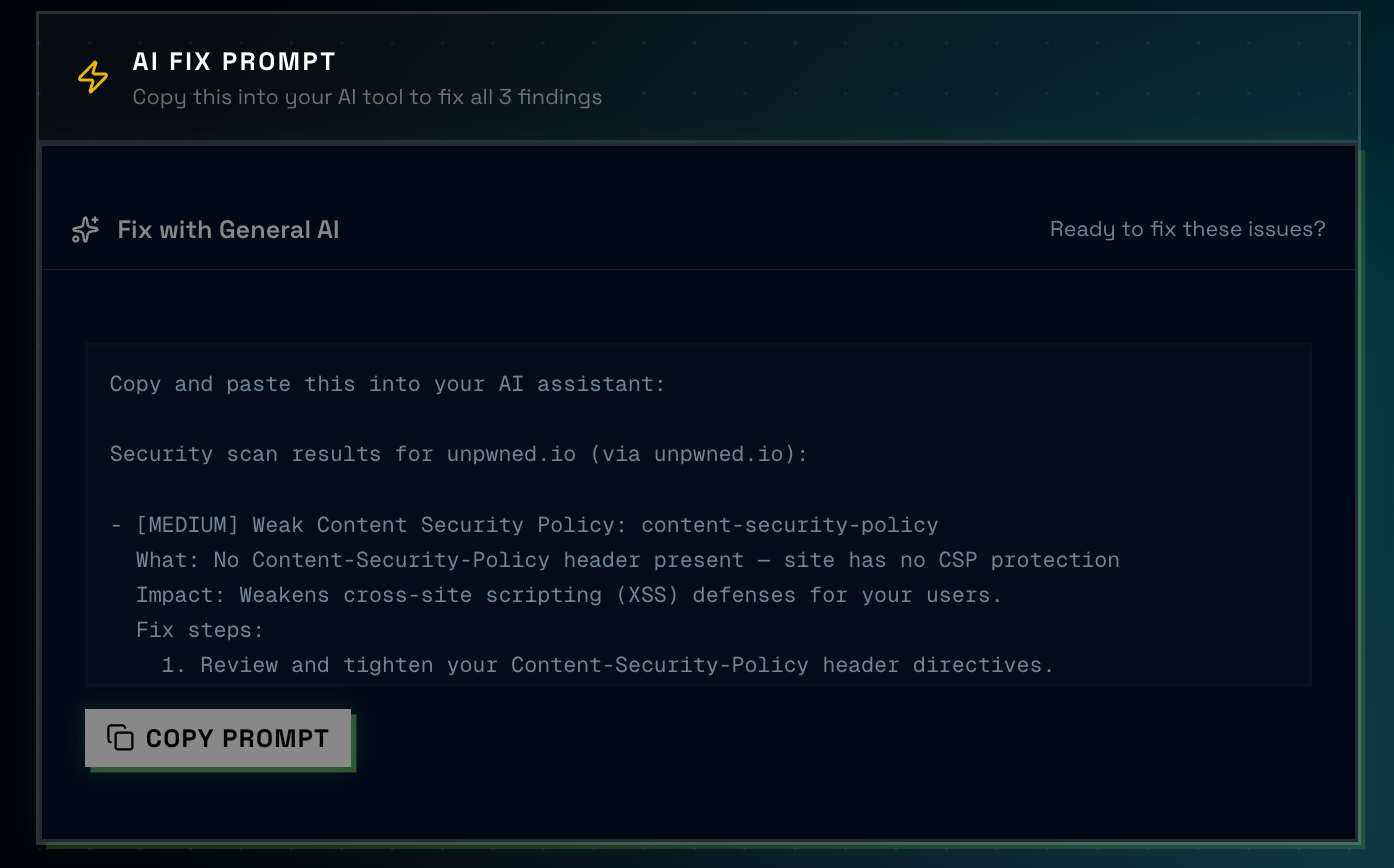Image resolution: width=1394 pixels, height=868 pixels.
Task: Select the sparkle AI icon beside Fix with General AI
Action: point(84,229)
